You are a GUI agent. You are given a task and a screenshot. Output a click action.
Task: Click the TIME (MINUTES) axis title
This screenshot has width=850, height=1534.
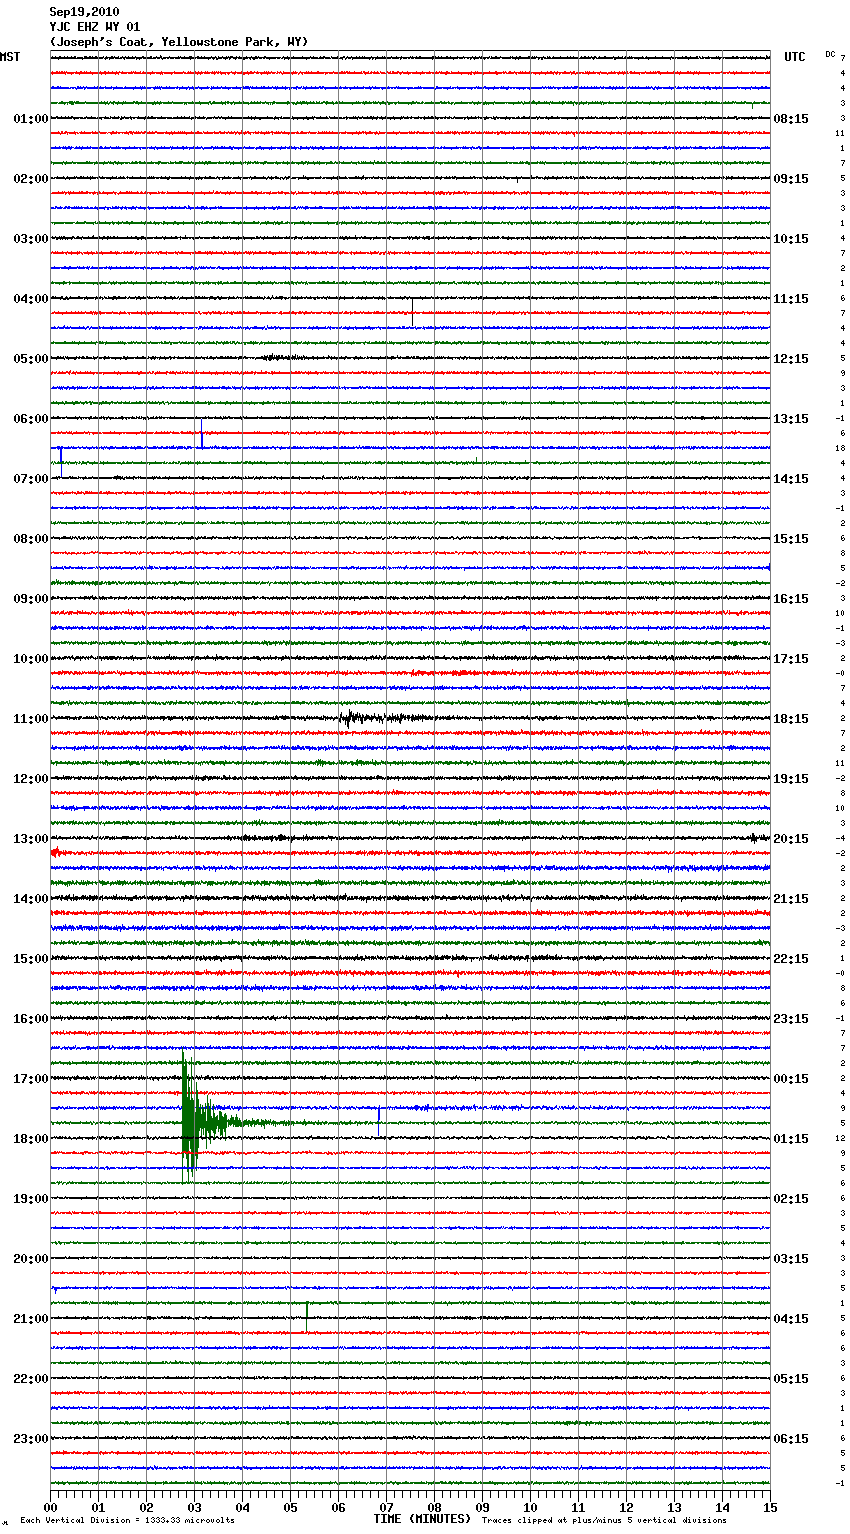pyautogui.click(x=422, y=1519)
